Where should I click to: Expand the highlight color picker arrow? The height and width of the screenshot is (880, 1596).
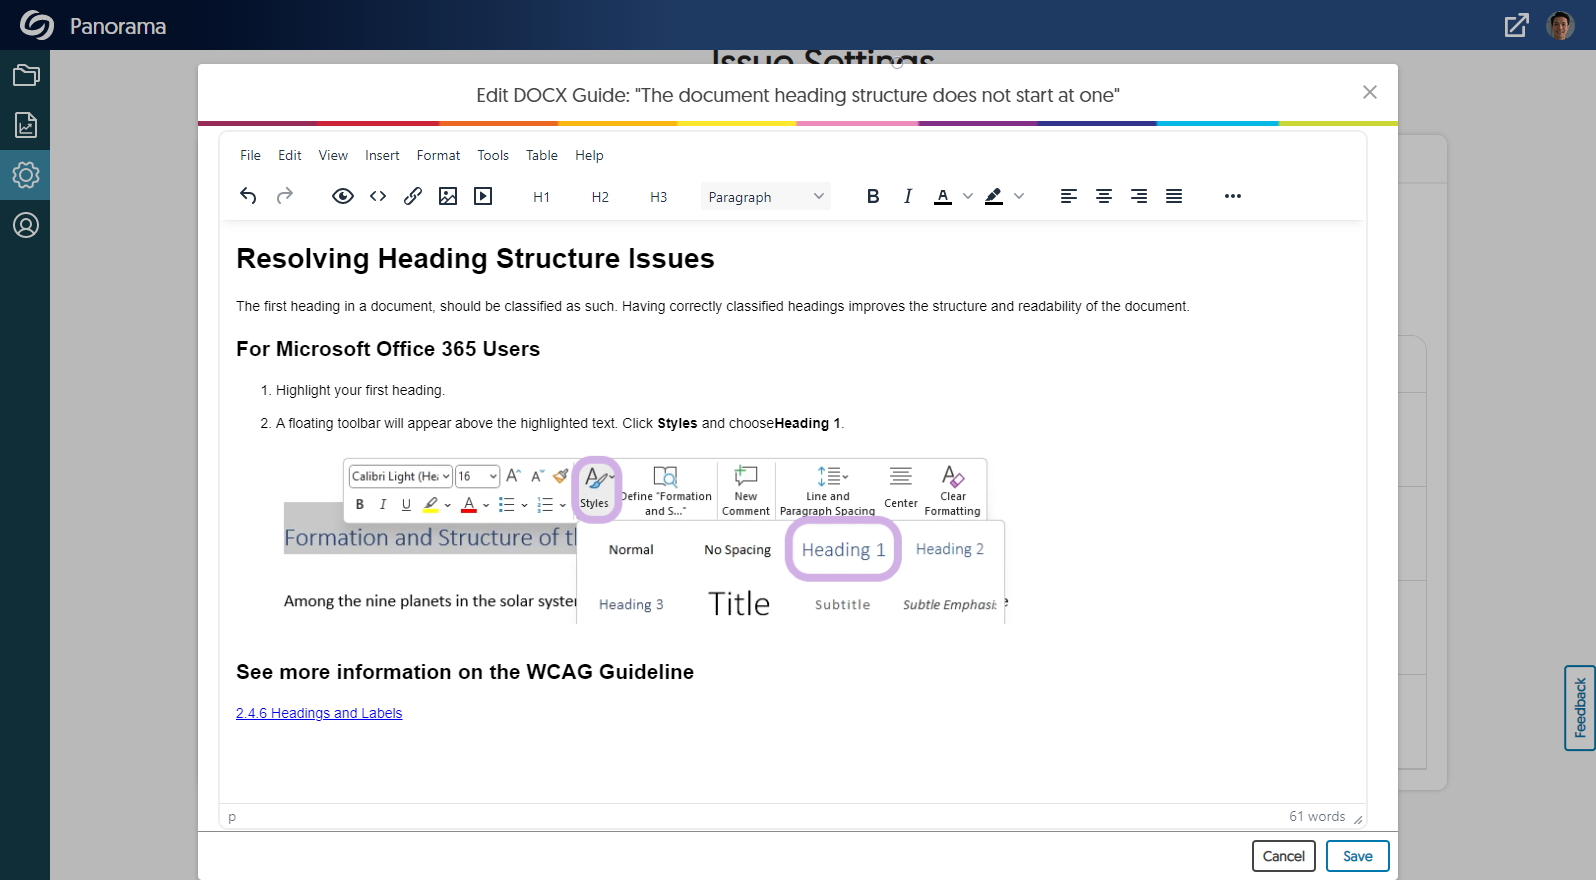coord(1019,196)
